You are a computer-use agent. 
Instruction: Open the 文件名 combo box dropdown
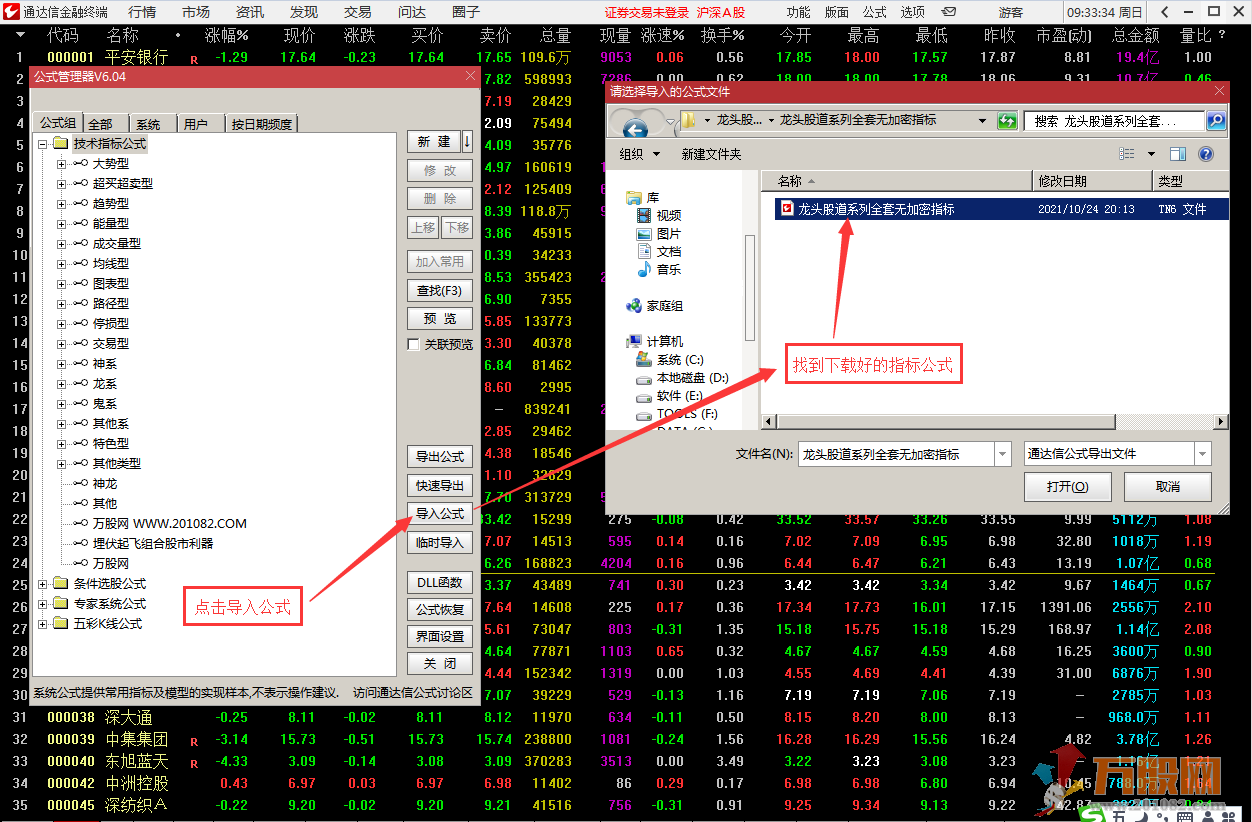click(x=1002, y=454)
